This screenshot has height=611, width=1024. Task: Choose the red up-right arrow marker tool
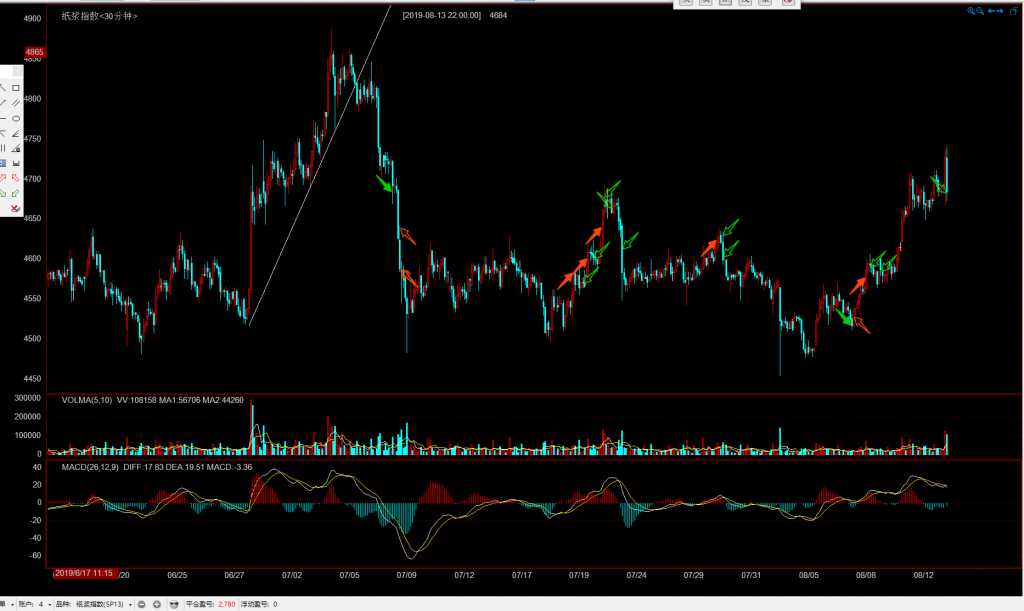pyautogui.click(x=3, y=177)
